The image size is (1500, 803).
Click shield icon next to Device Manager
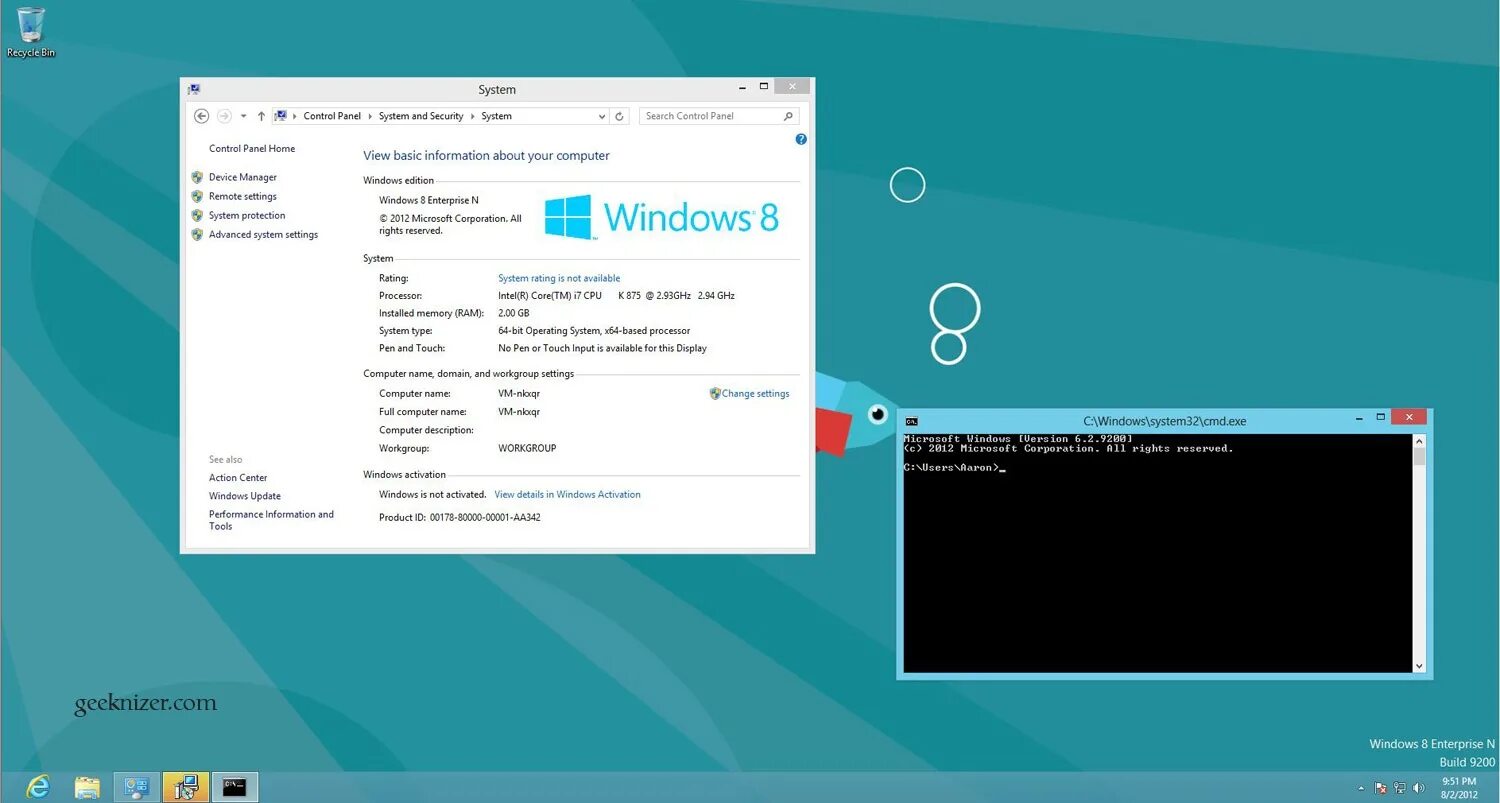tap(197, 177)
